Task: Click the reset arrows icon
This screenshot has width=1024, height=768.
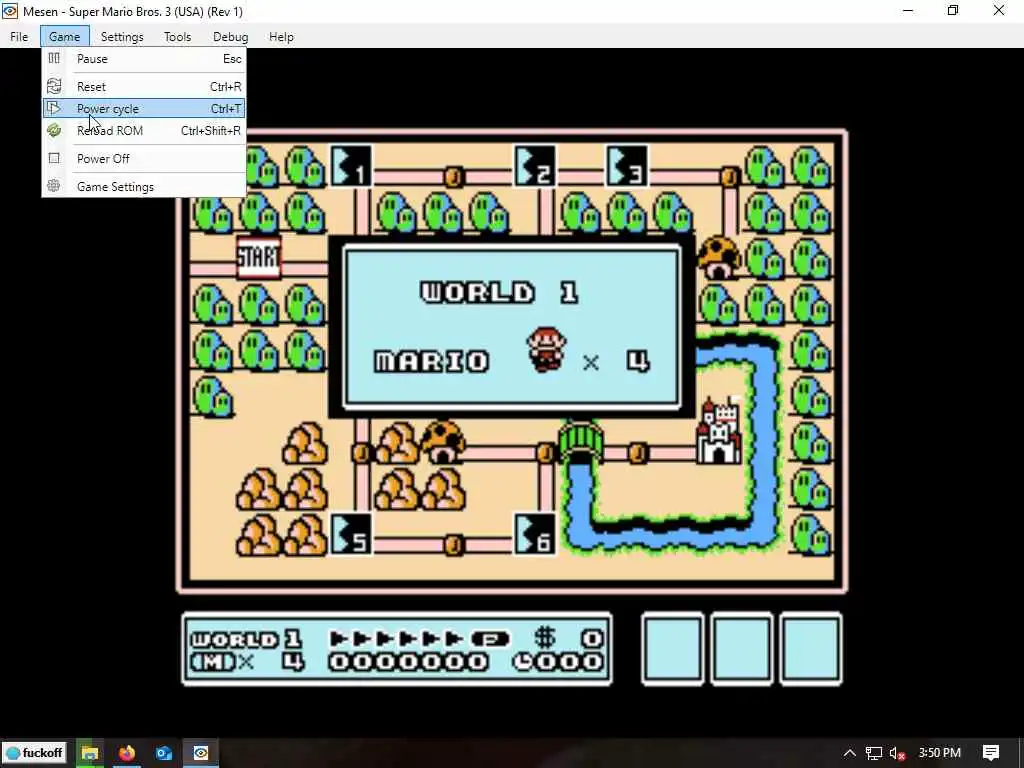Action: (x=54, y=86)
